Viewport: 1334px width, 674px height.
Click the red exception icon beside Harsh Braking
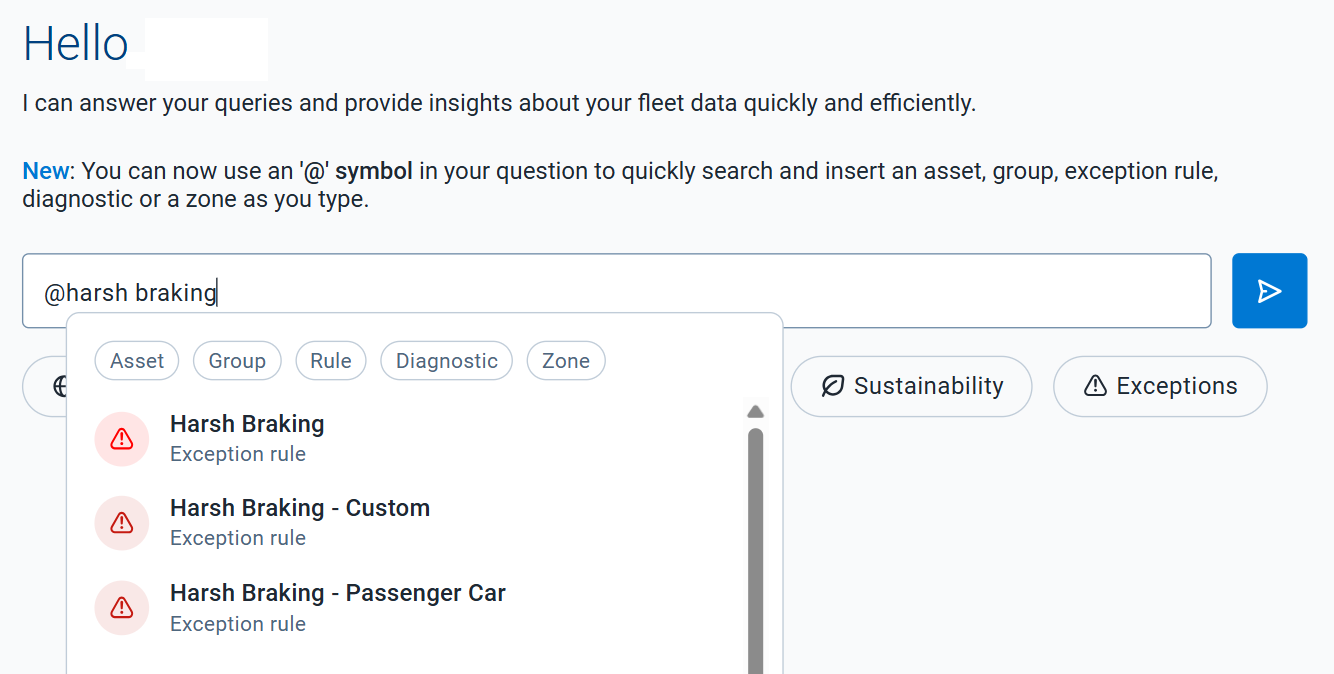[121, 439]
